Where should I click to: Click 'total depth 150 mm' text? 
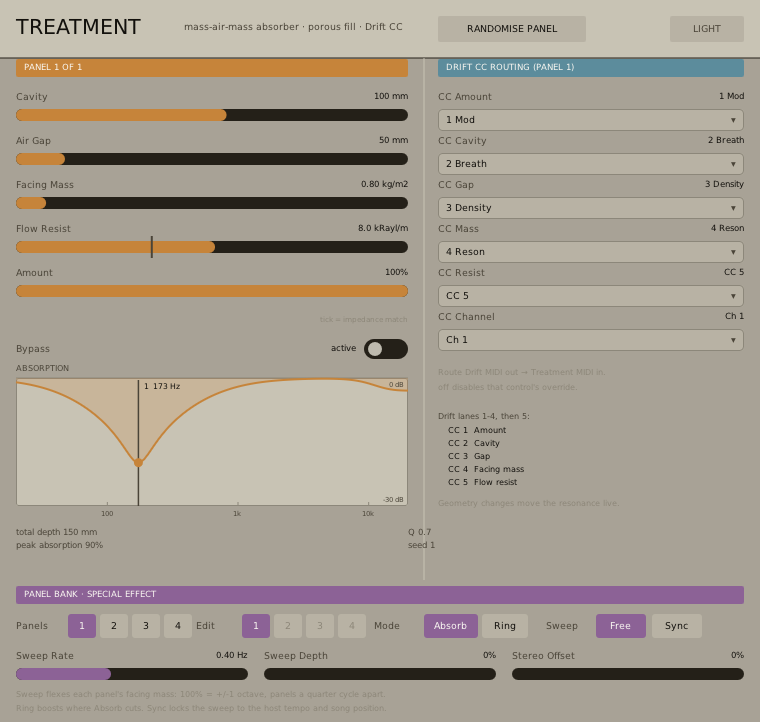tap(56, 532)
